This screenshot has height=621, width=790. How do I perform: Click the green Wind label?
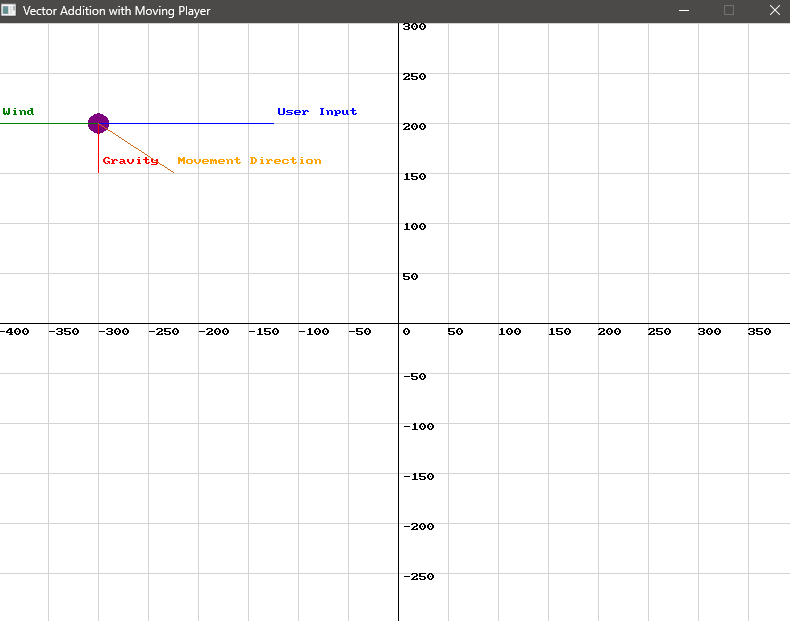(x=18, y=112)
